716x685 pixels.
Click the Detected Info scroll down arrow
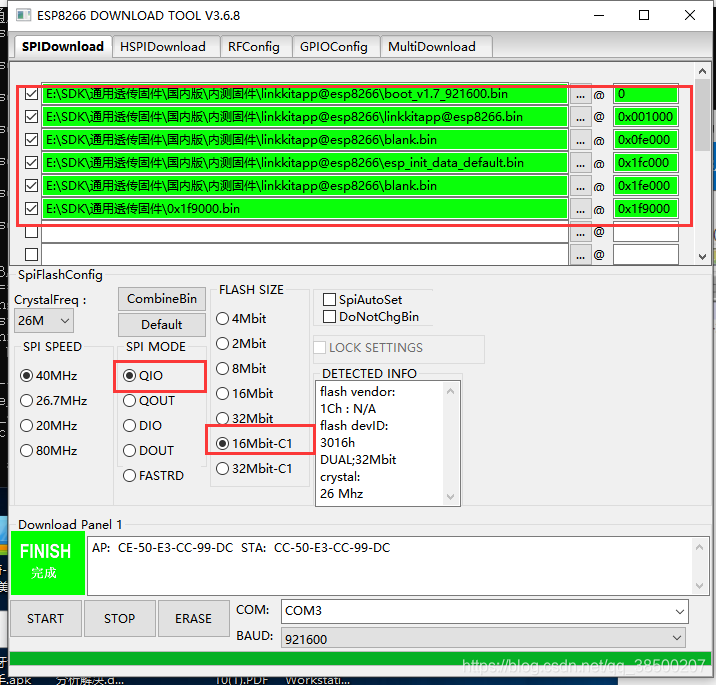pyautogui.click(x=451, y=497)
